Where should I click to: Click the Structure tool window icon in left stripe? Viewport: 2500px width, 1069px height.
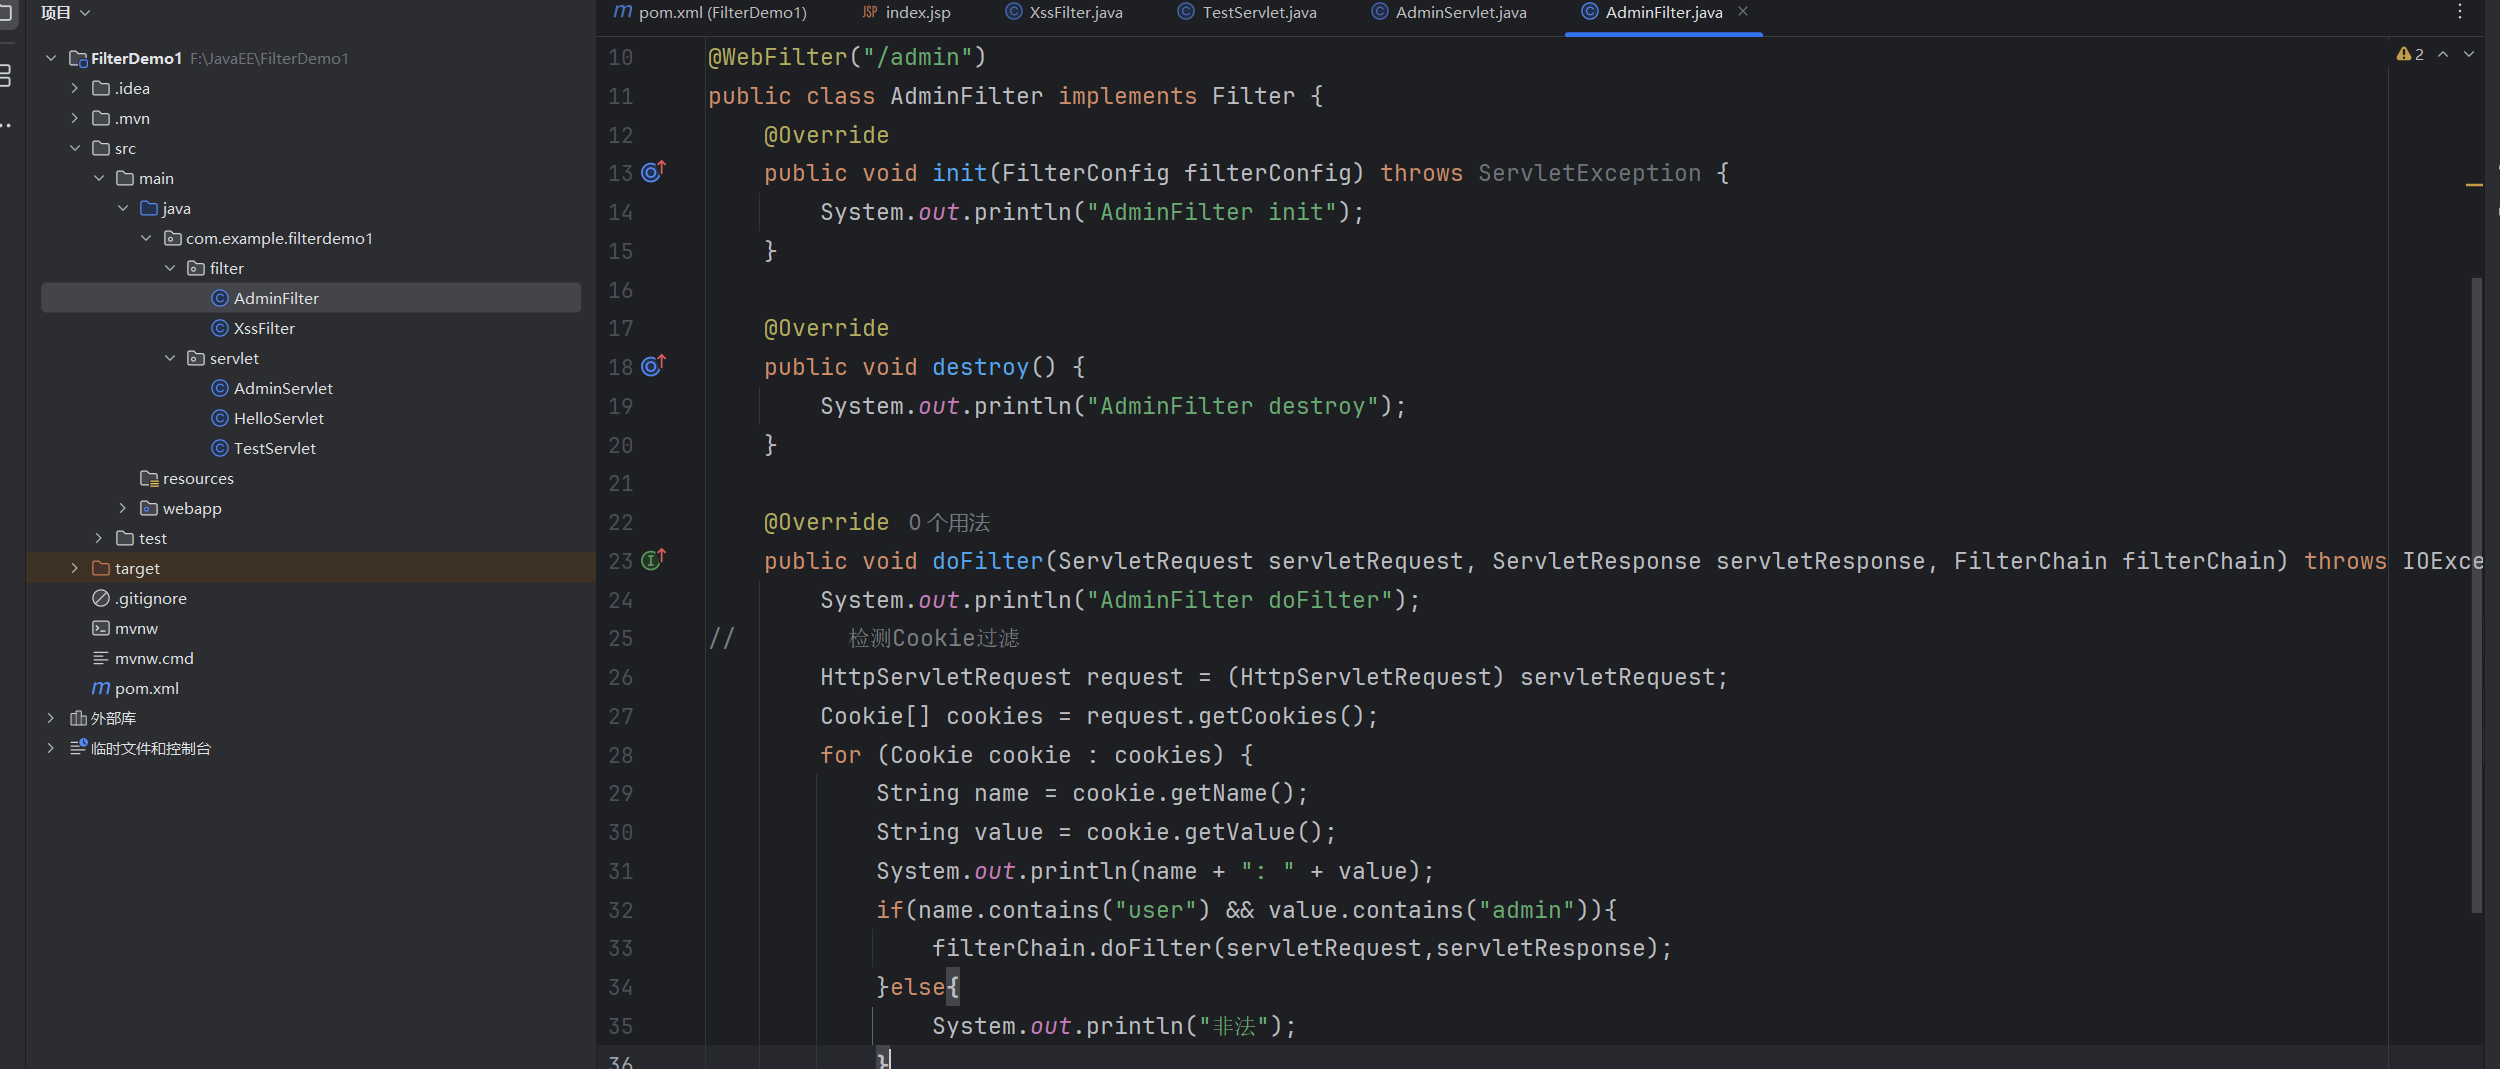coord(4,75)
